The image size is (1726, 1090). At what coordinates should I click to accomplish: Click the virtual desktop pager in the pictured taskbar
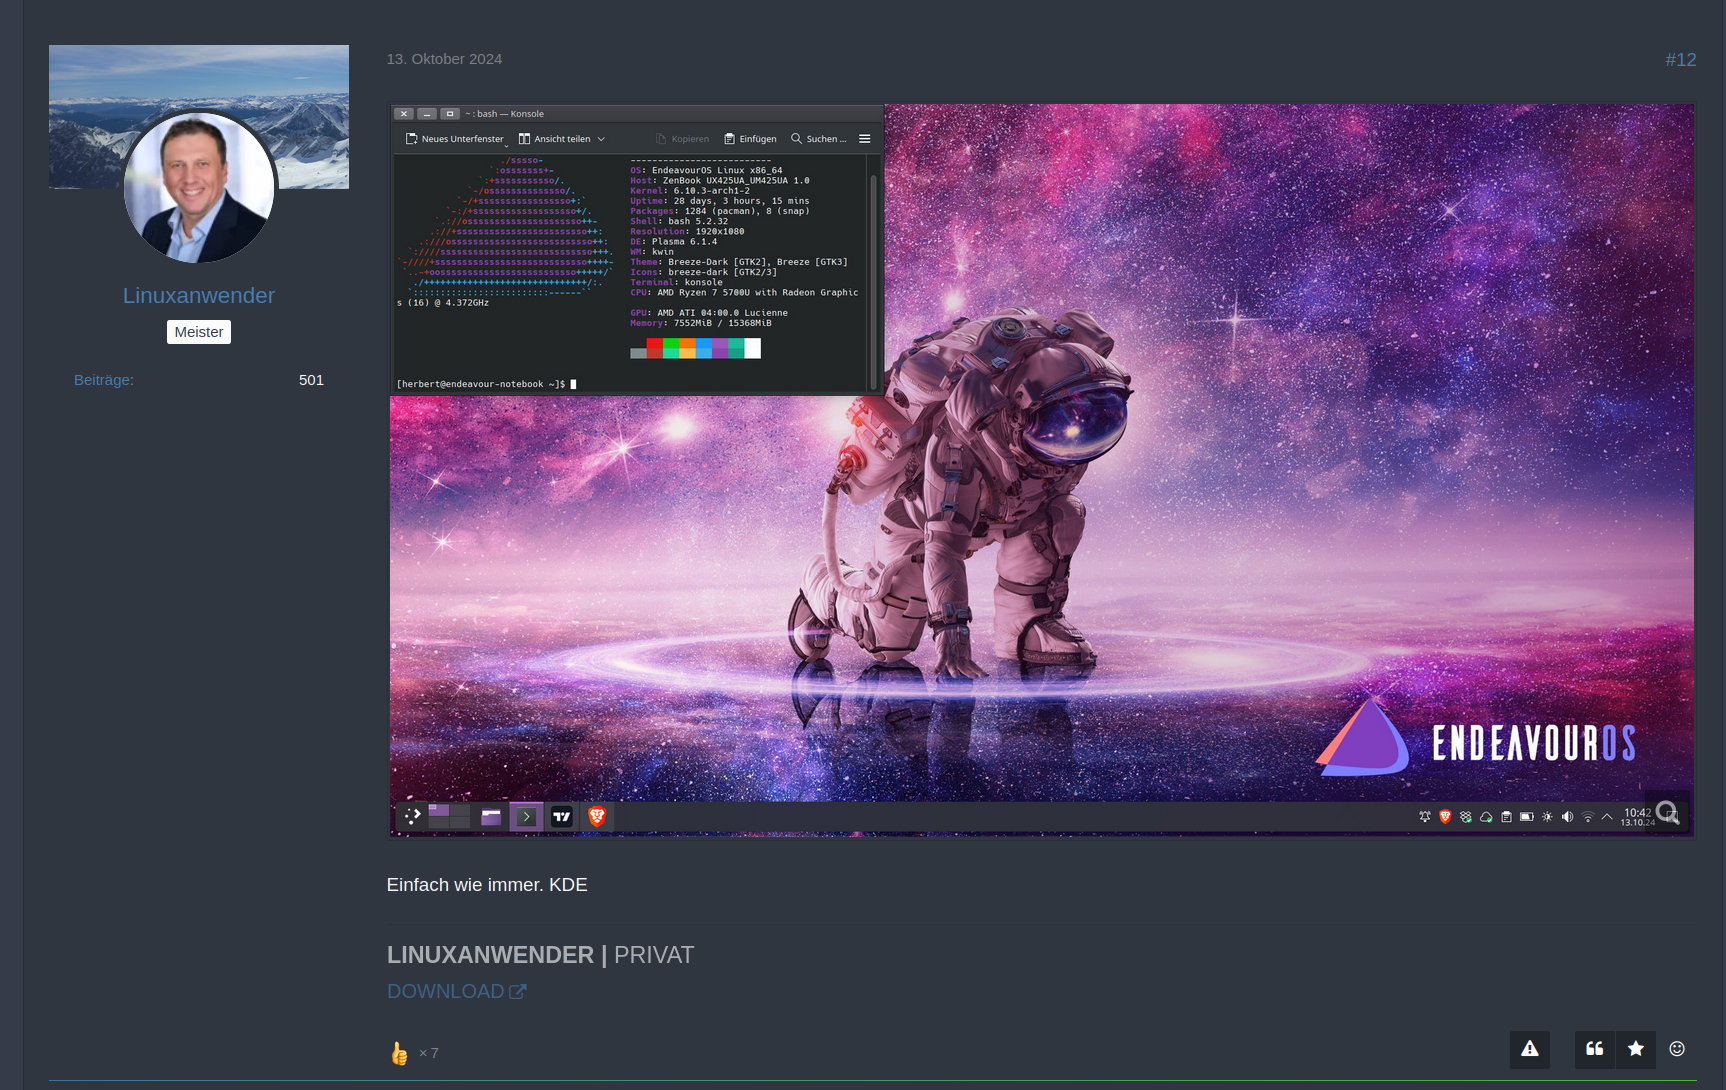(x=449, y=816)
